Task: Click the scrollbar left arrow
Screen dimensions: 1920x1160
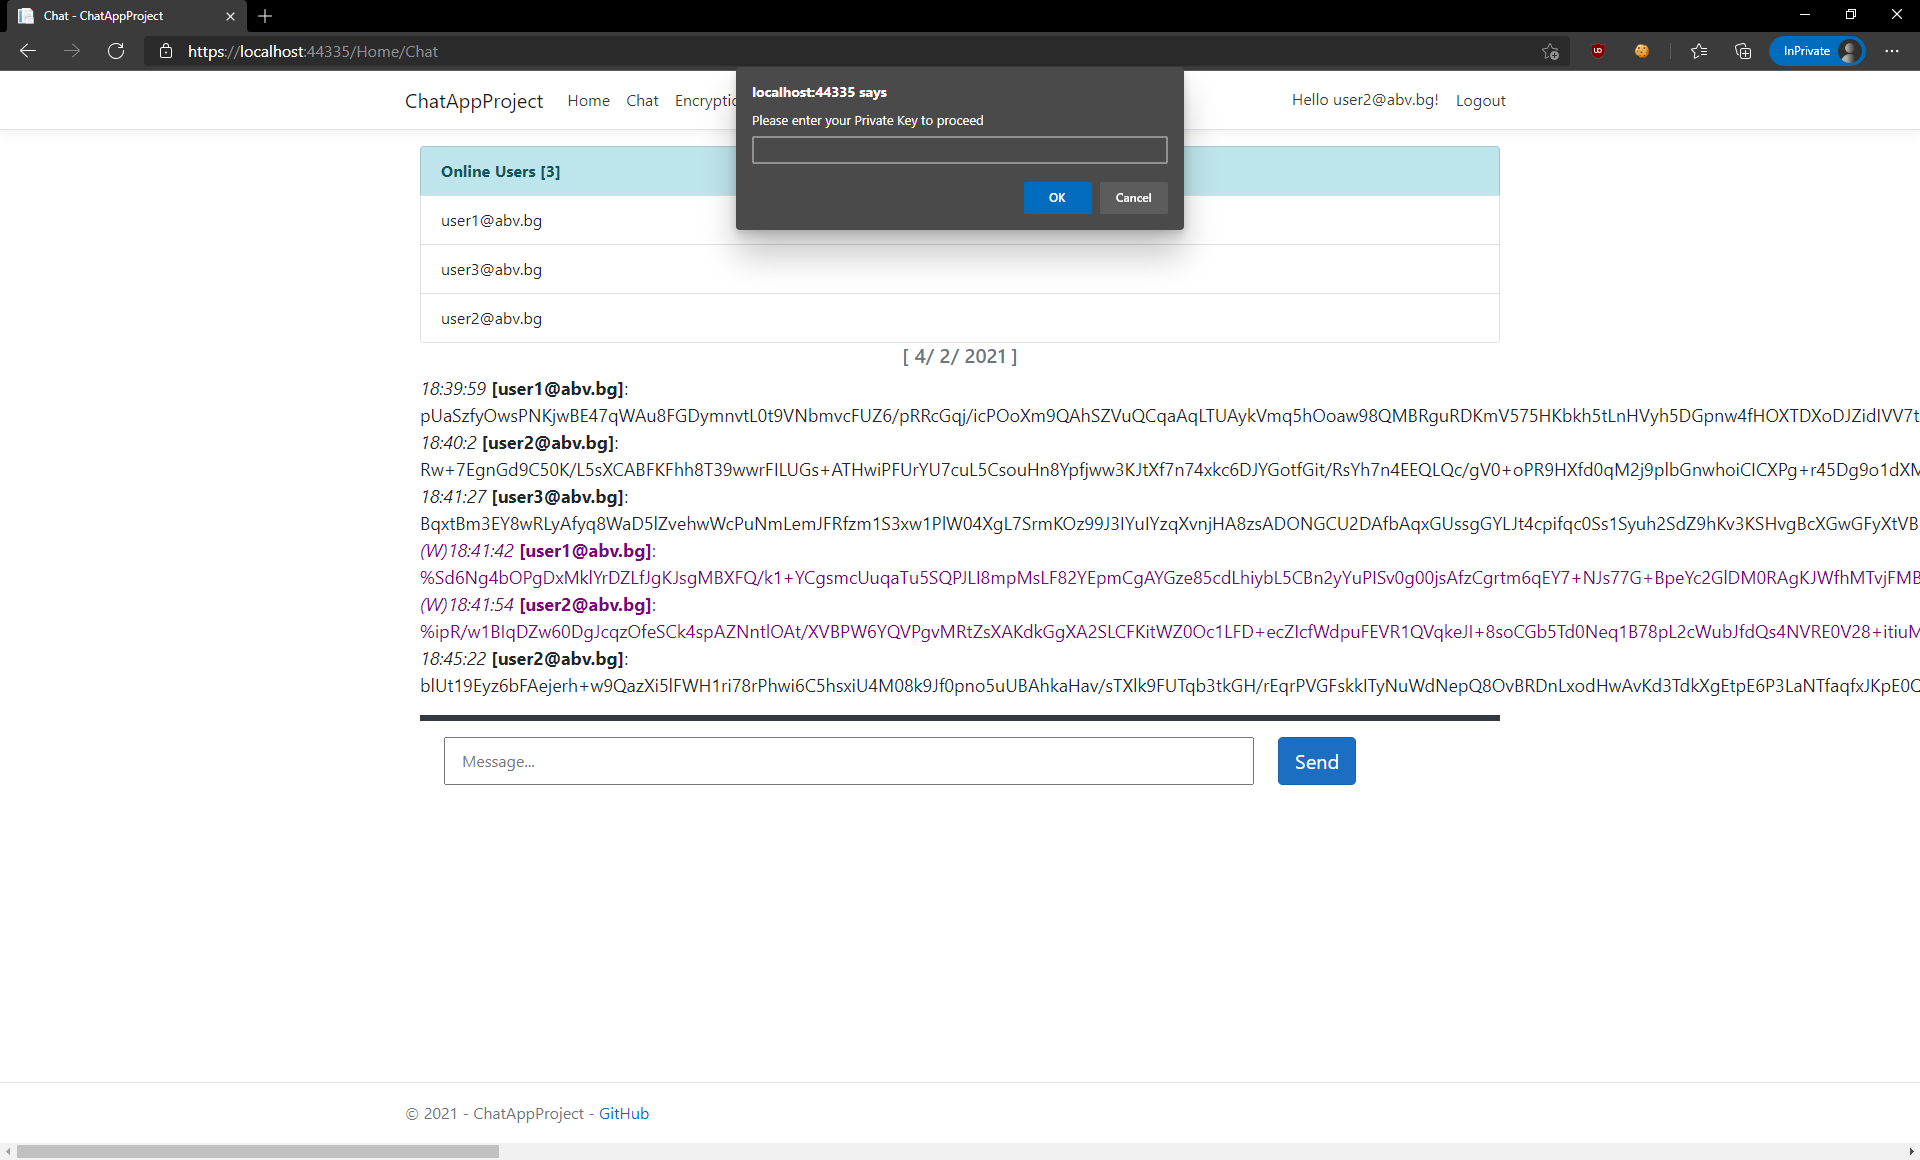Action: pos(8,1152)
